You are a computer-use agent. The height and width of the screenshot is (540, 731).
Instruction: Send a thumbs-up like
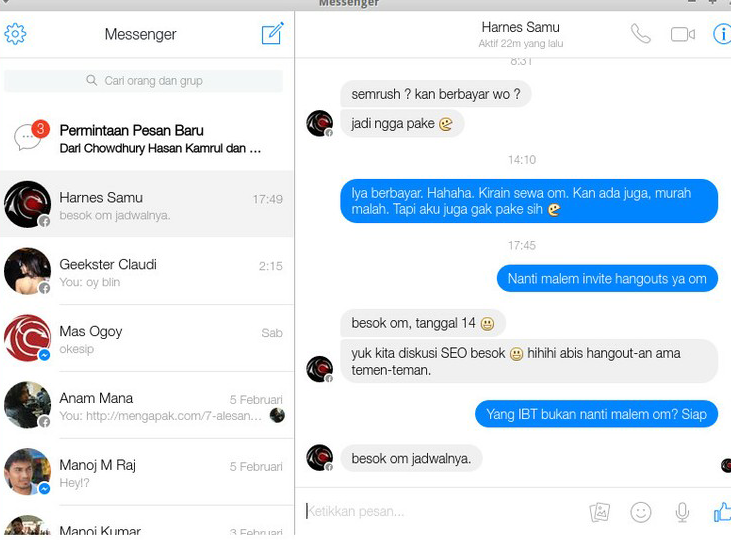pyautogui.click(x=723, y=512)
